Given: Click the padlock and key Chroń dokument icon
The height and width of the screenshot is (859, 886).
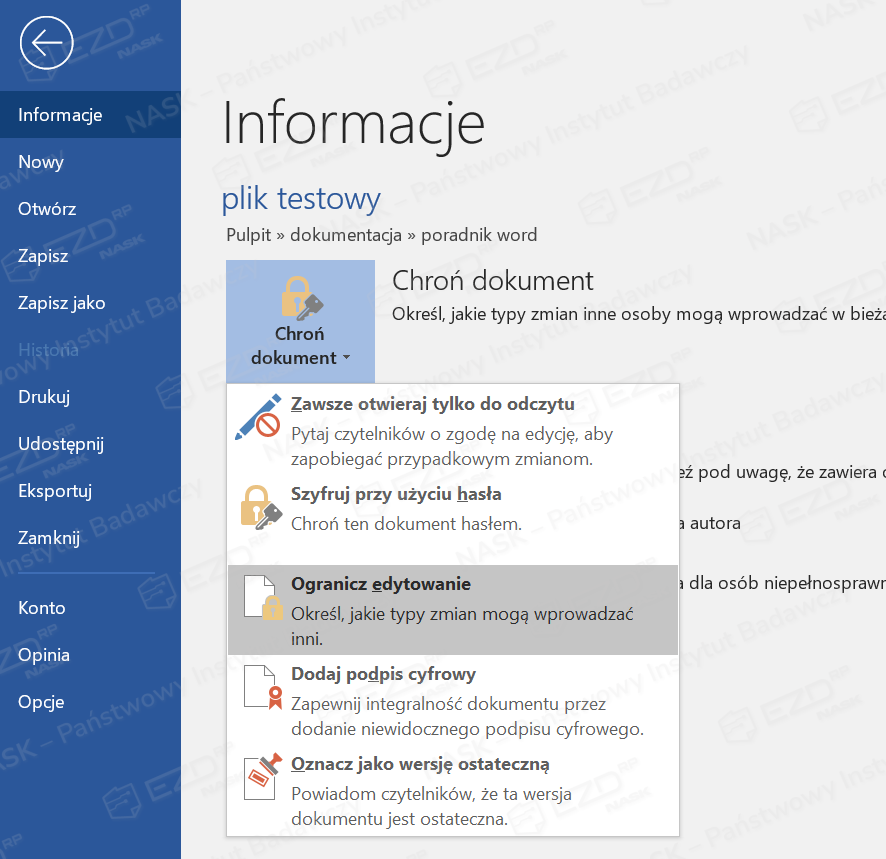Looking at the screenshot, I should tap(300, 297).
